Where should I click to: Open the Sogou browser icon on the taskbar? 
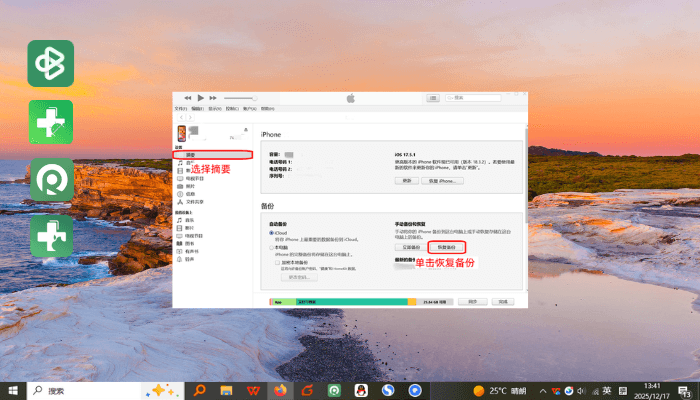pos(388,391)
